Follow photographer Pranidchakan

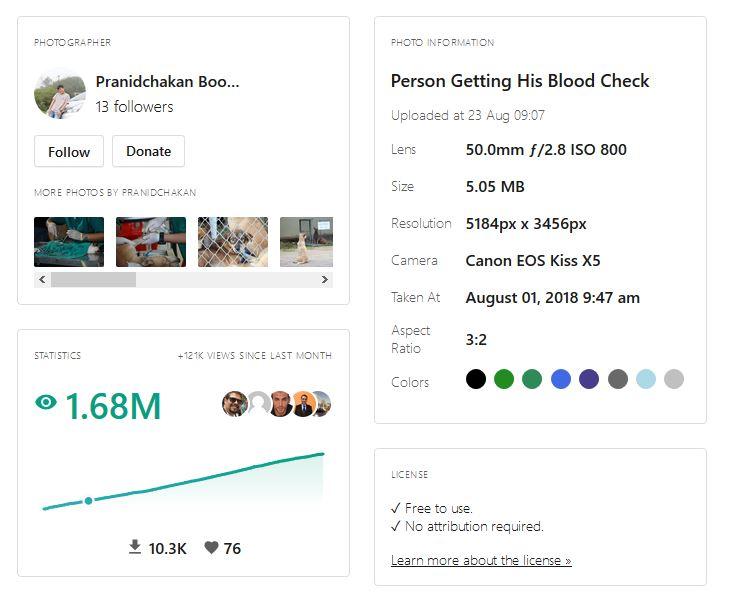pos(69,151)
